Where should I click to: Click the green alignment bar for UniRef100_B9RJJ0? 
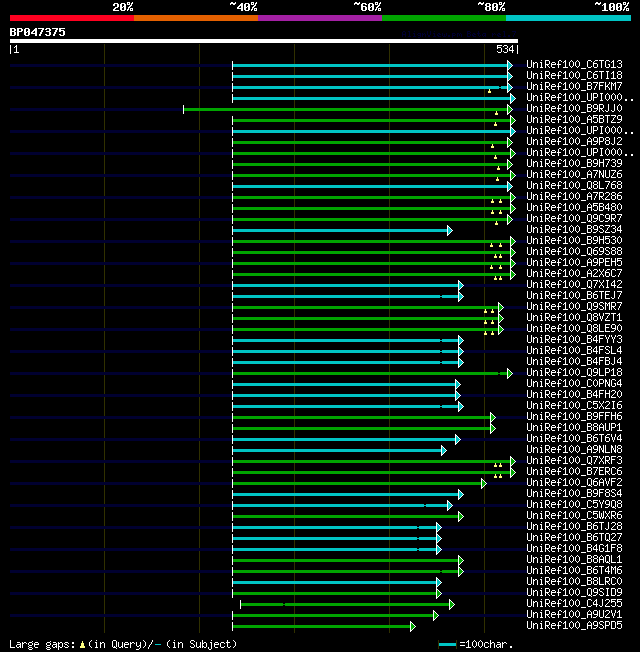[345, 109]
